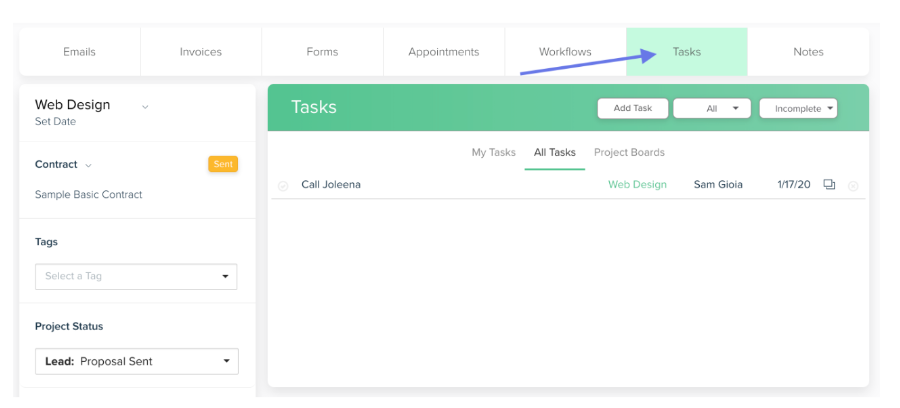This screenshot has width=900, height=408.
Task: Mark Call Joleena task complete with circle check
Action: click(283, 186)
